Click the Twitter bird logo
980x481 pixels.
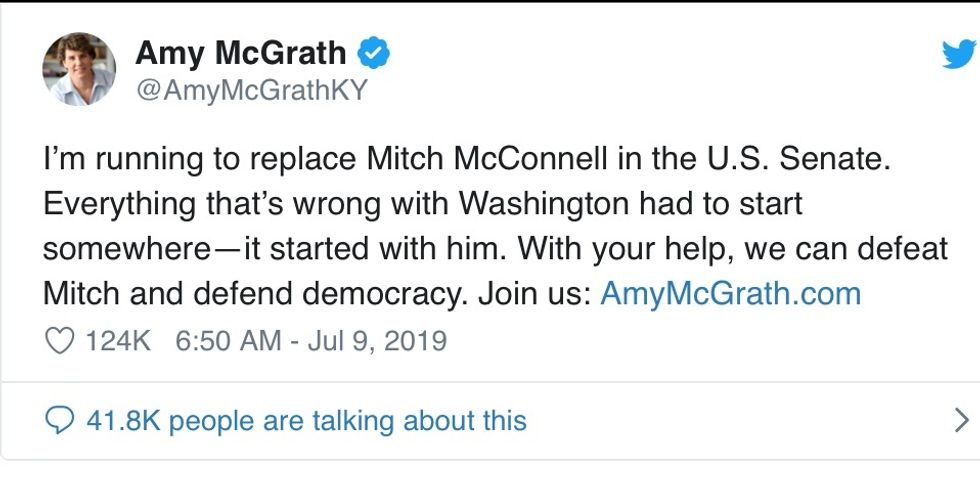pyautogui.click(x=957, y=55)
